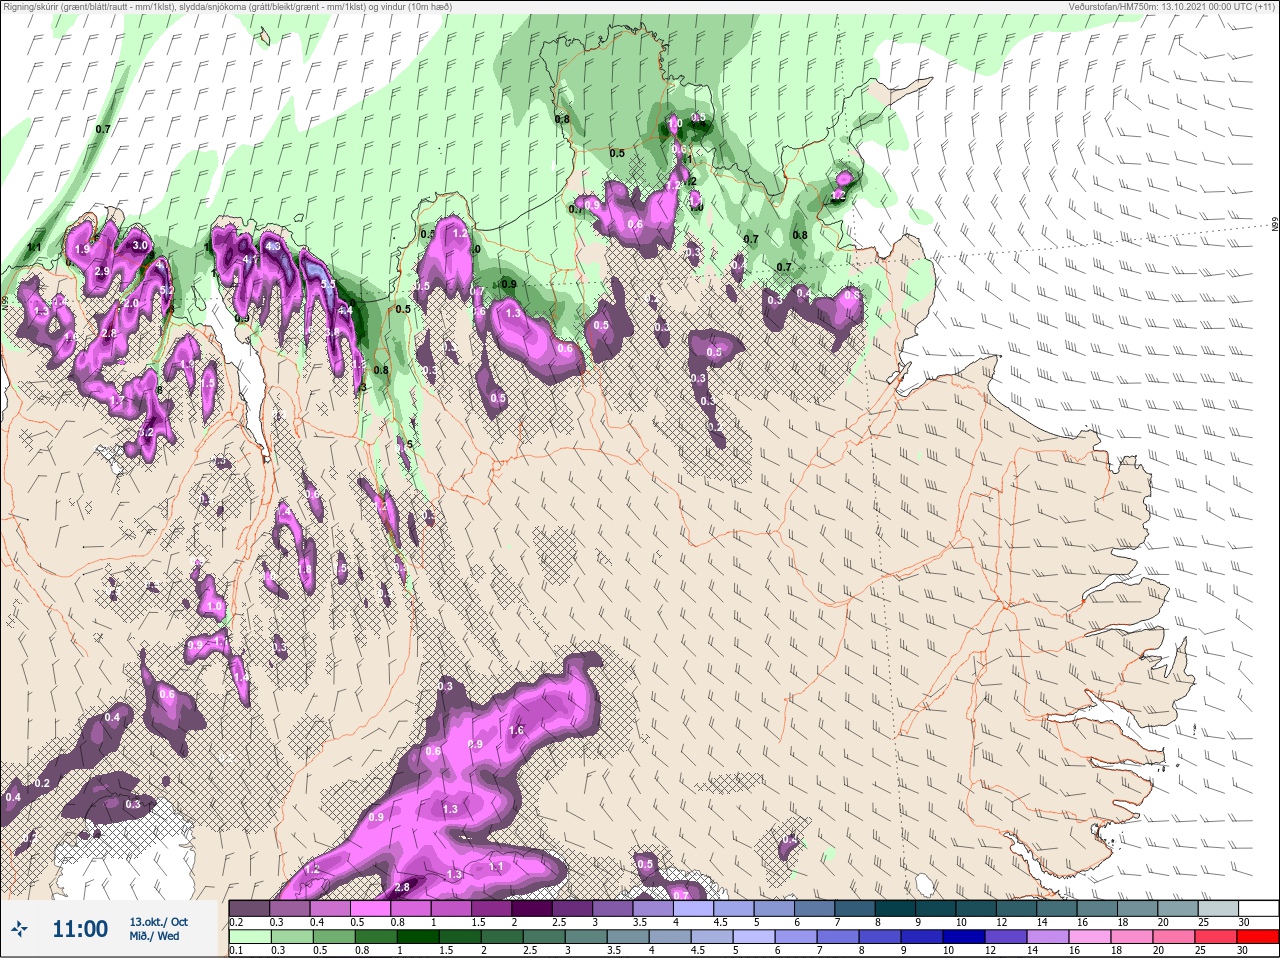
Task: Pick top-row legend swatch between 4.5 and 5
Action: [x=735, y=908]
